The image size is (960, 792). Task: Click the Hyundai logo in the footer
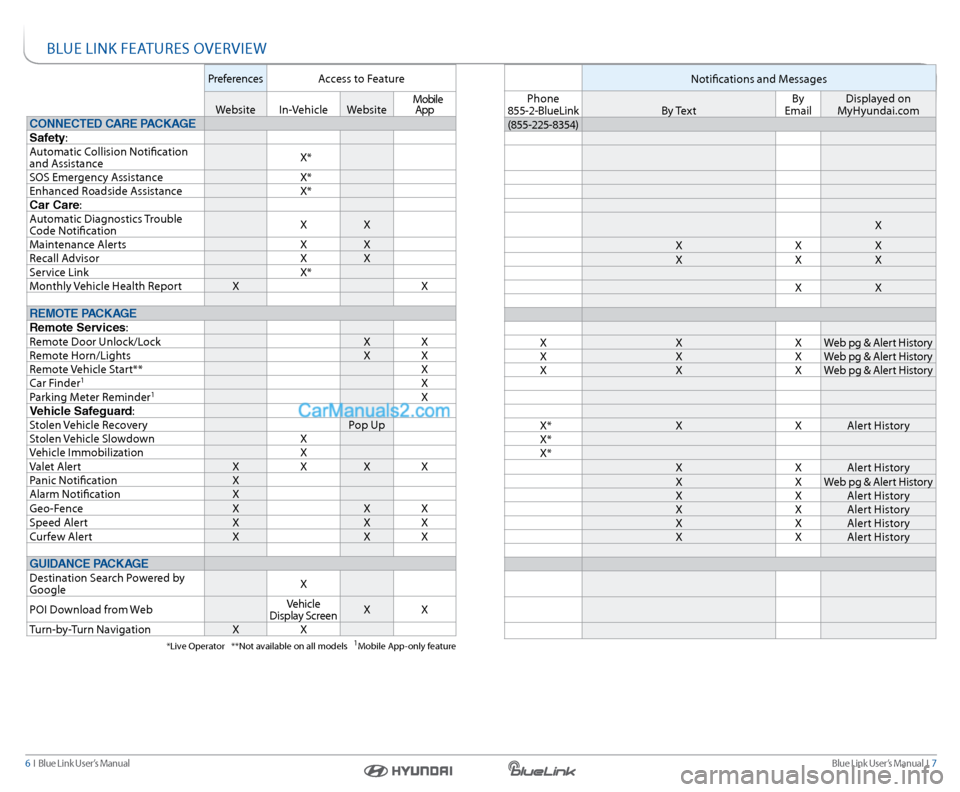(408, 770)
